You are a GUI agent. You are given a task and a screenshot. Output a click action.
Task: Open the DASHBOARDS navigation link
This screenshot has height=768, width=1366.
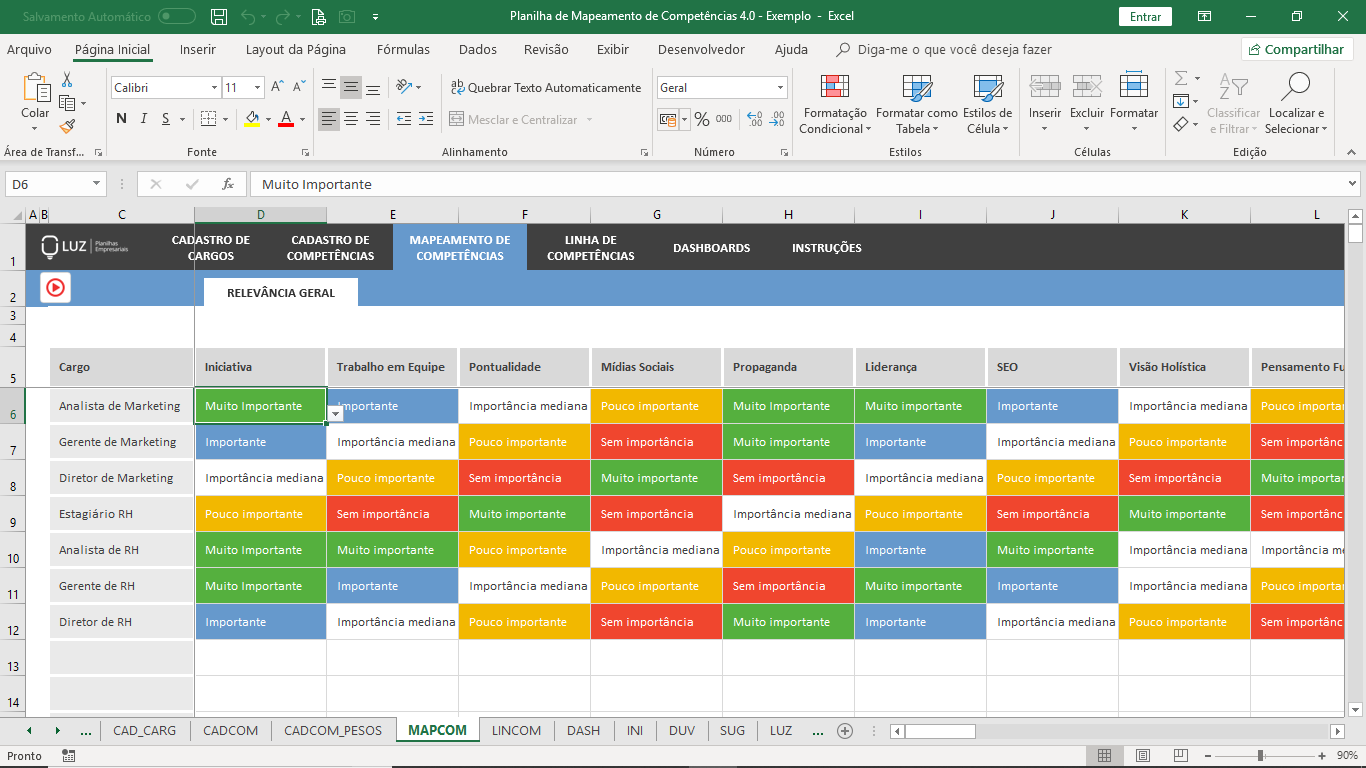point(711,248)
